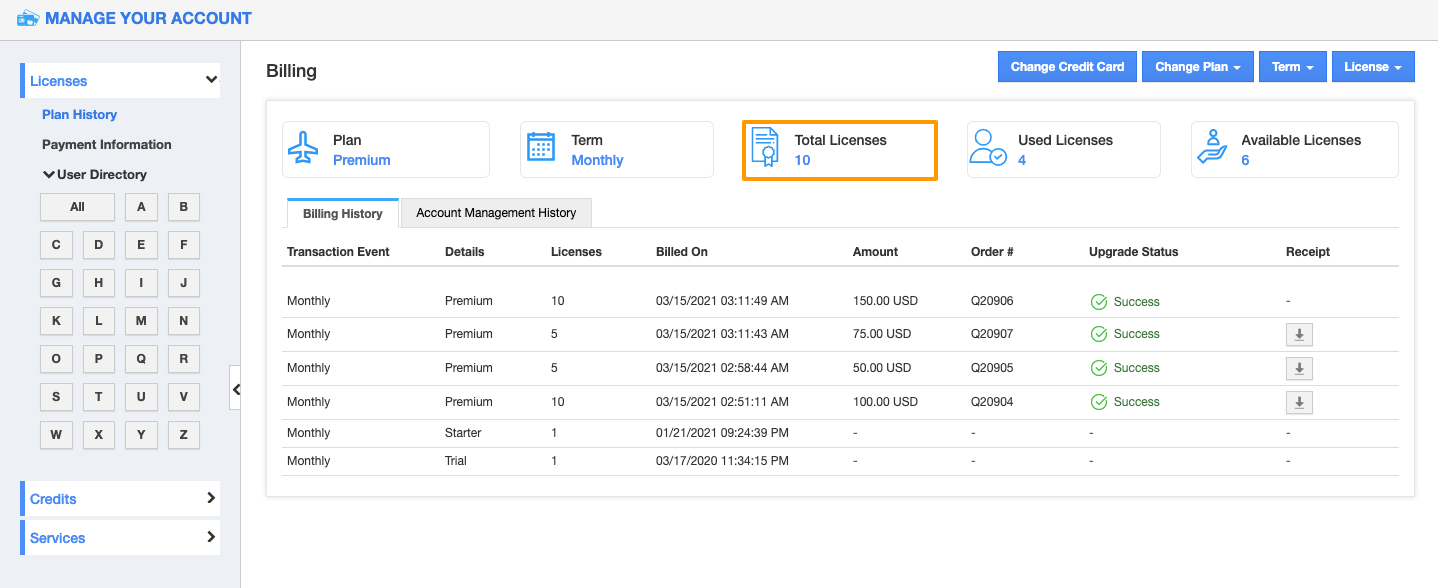The image size is (1438, 588).
Task: Open Payment Information in sidebar
Action: 107,145
